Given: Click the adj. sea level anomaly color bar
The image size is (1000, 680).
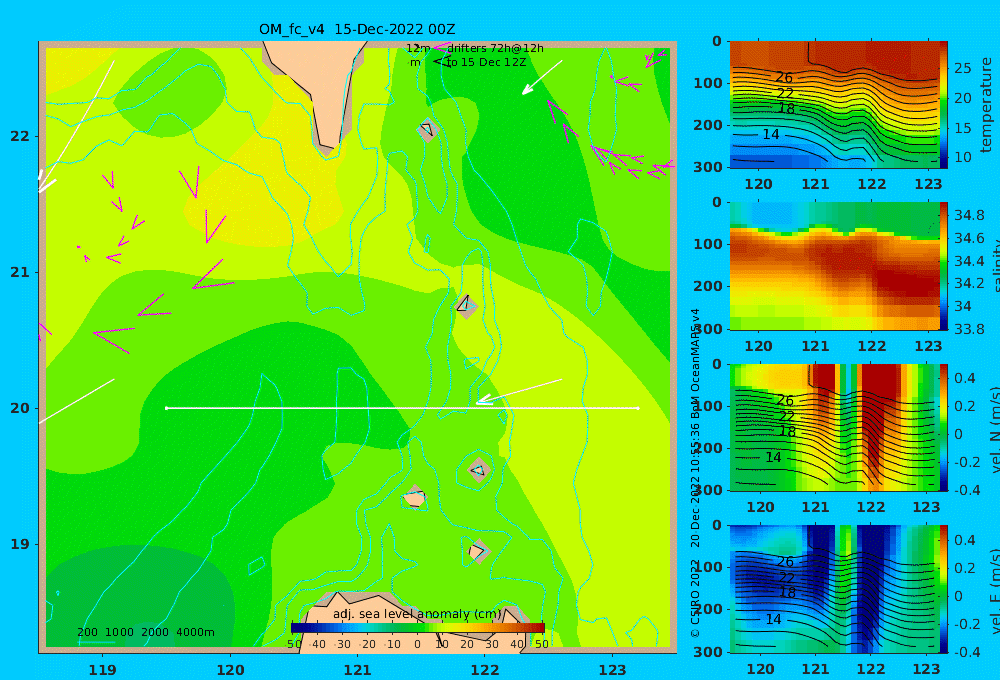Looking at the screenshot, I should 418,628.
